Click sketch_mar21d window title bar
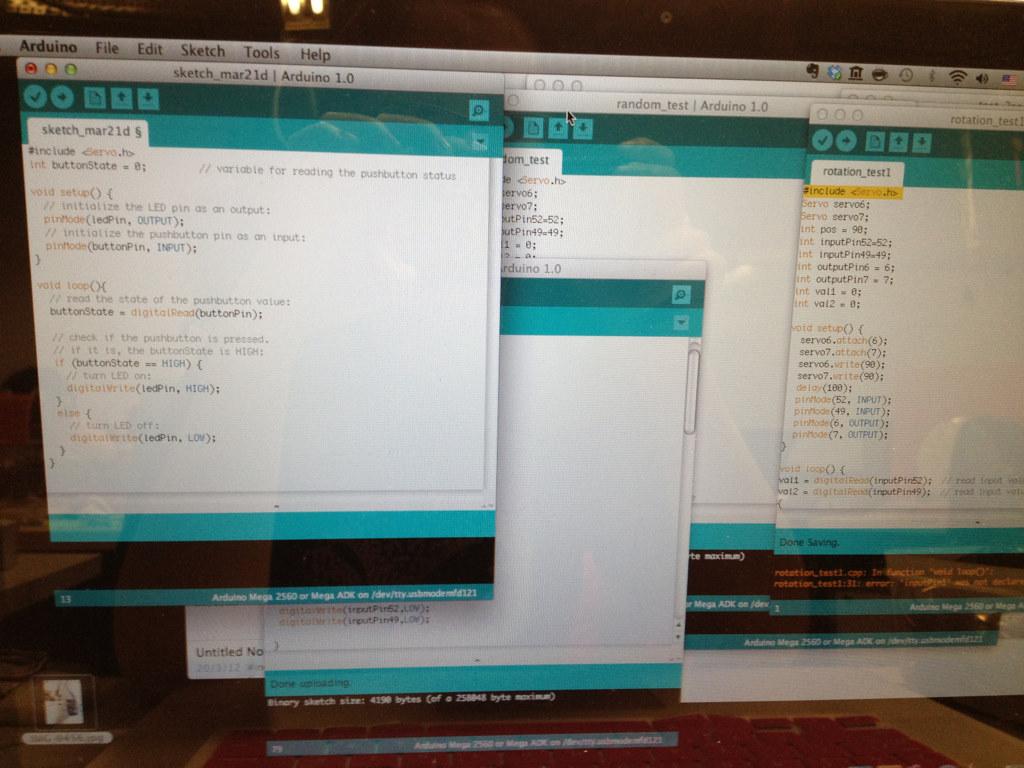1024x768 pixels. coord(263,75)
